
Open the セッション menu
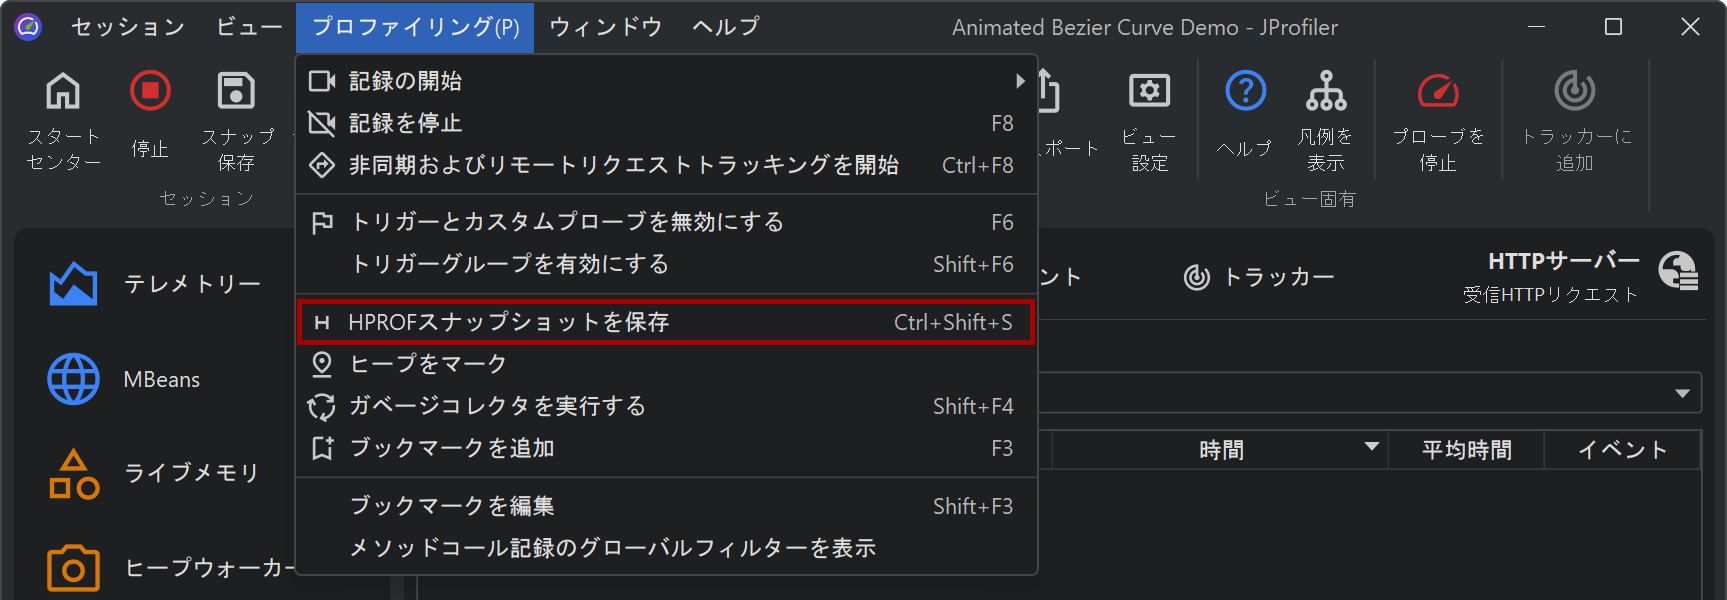tap(128, 27)
